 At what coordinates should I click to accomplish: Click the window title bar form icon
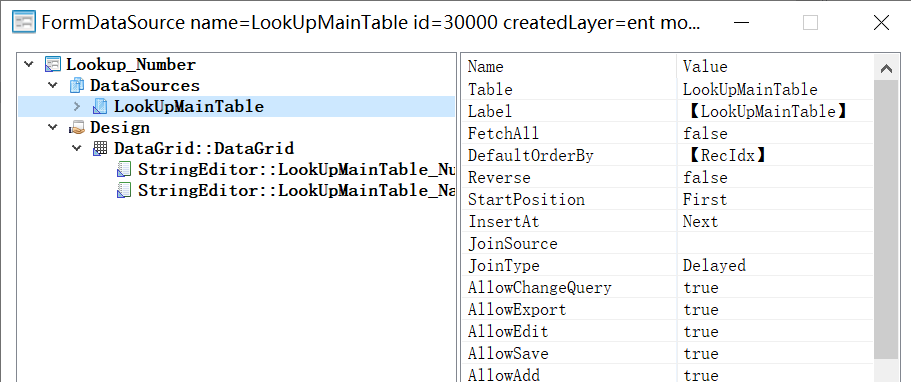tap(24, 23)
